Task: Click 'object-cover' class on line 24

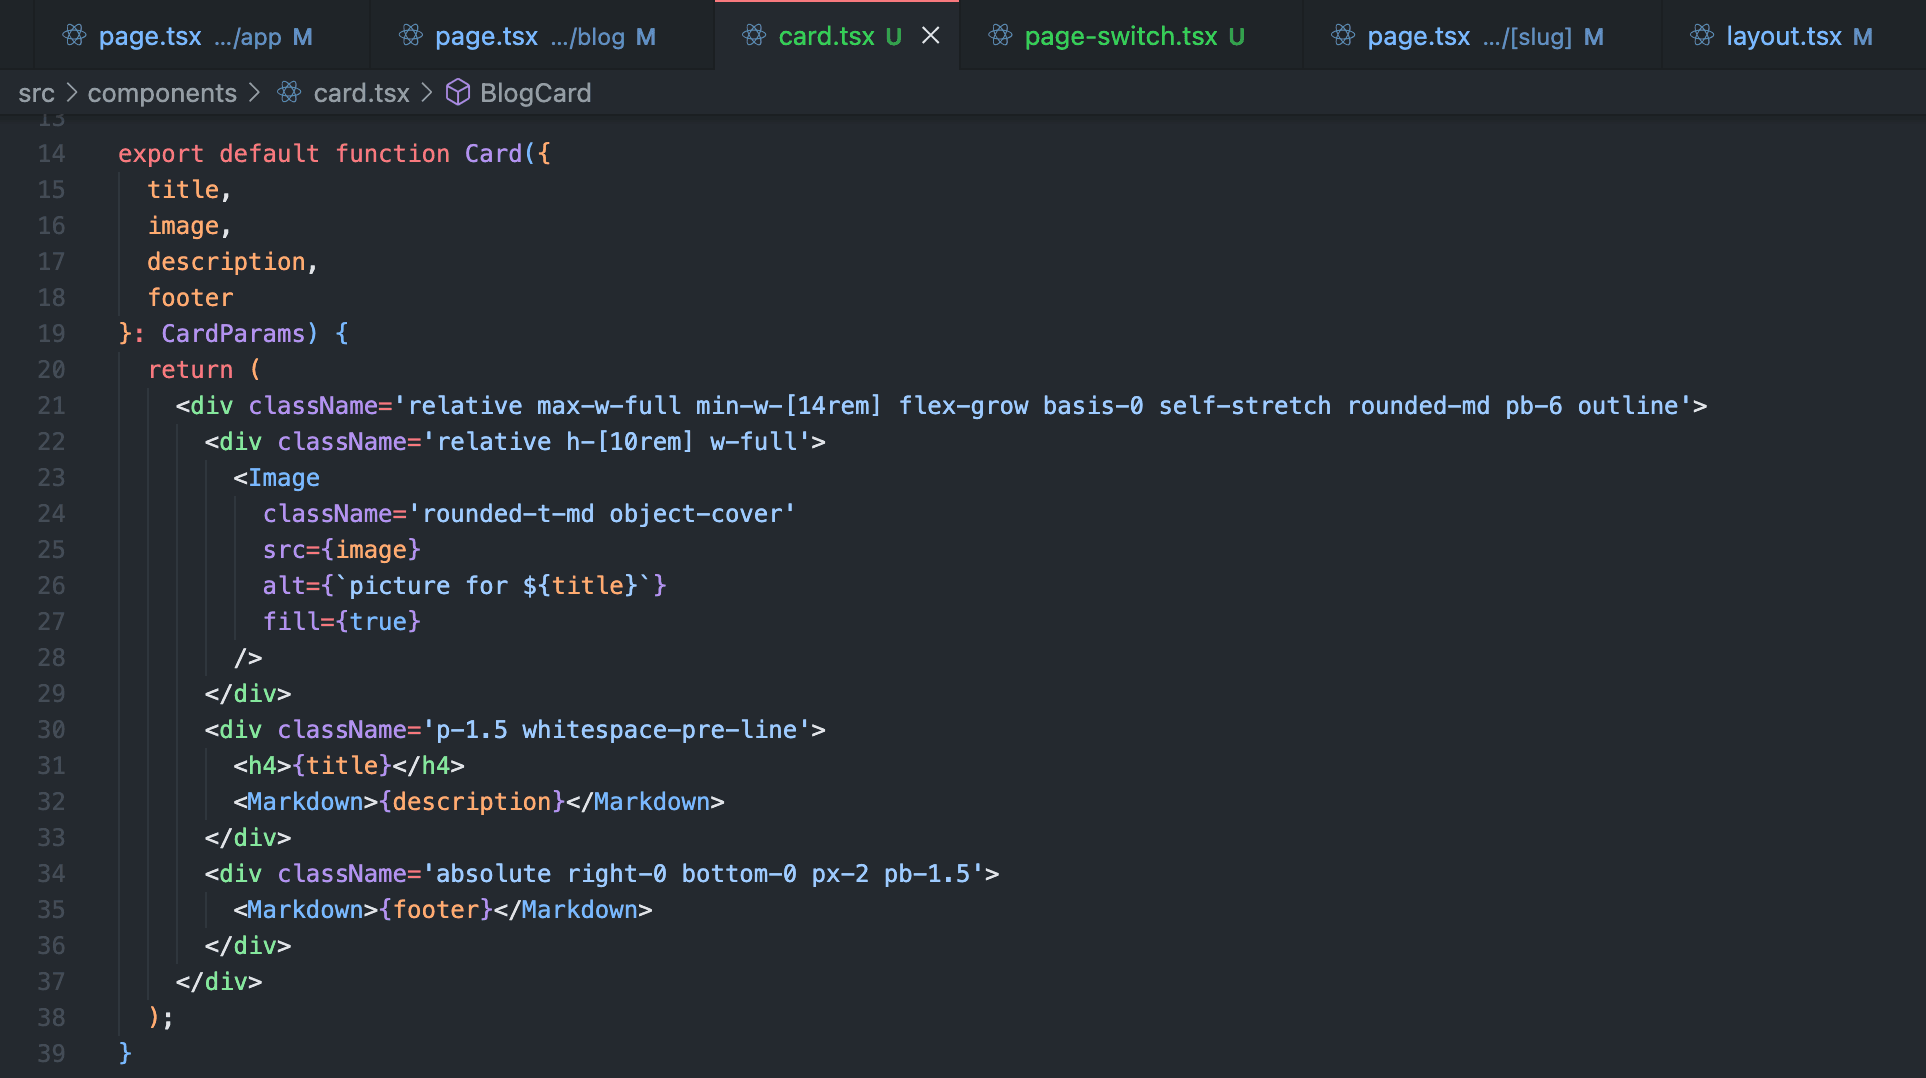Action: pos(696,514)
